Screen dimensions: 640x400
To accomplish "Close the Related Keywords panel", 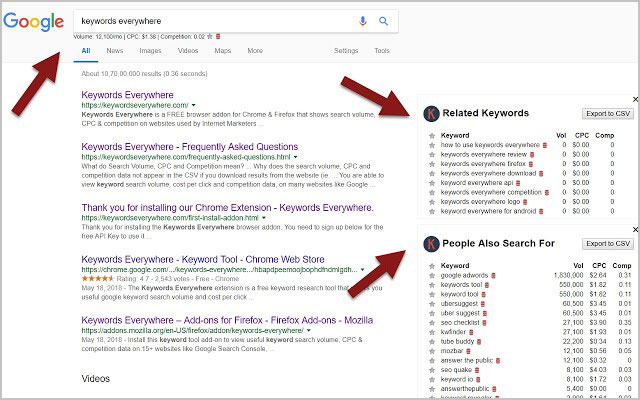I will pyautogui.click(x=635, y=99).
